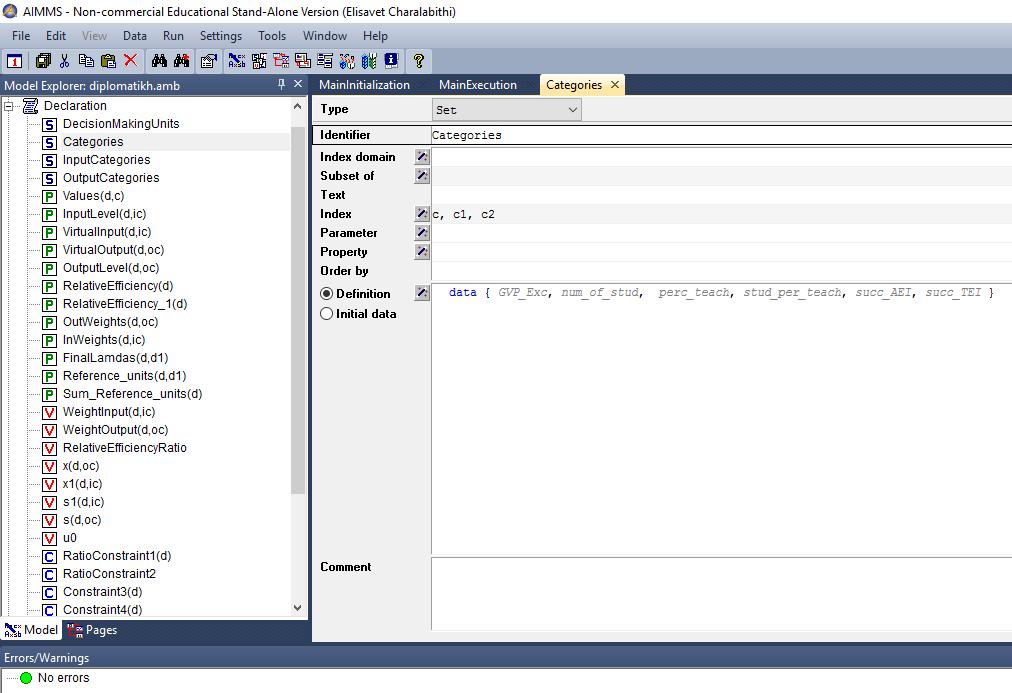Open the Property attribute wizard button
Viewport: 1012px width, 693px height.
tap(422, 252)
